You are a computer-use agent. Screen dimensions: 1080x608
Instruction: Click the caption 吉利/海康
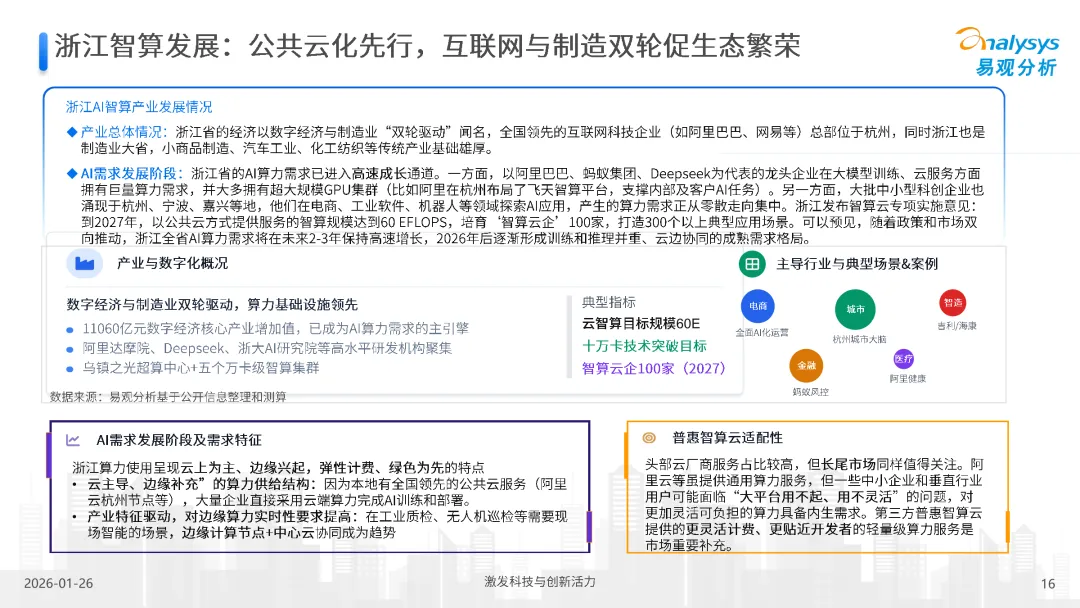[x=957, y=326]
